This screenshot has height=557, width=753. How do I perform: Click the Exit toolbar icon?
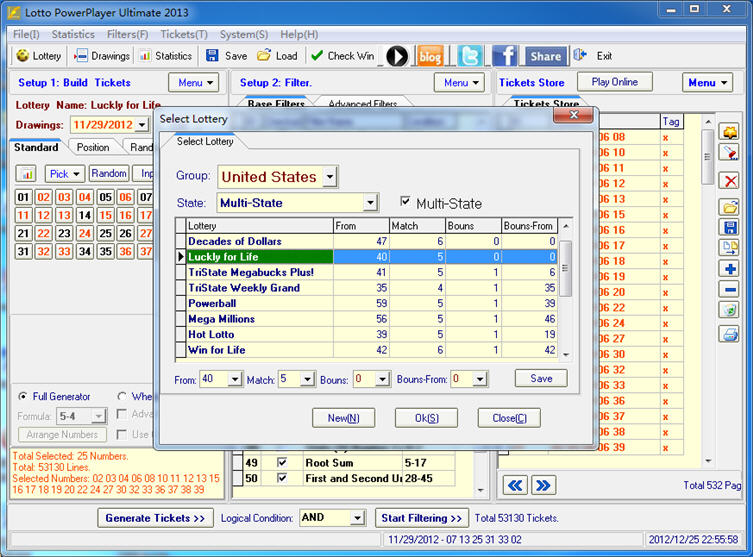point(580,55)
